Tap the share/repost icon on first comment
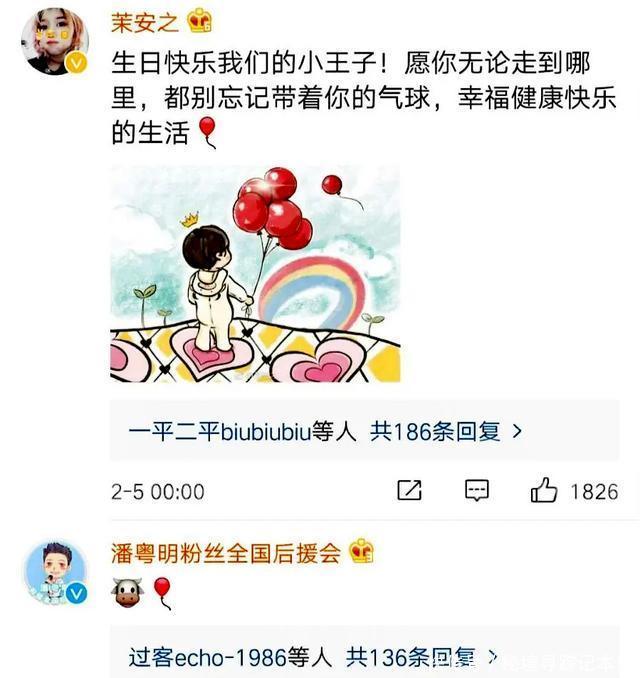Image resolution: width=640 pixels, height=678 pixels. click(409, 490)
